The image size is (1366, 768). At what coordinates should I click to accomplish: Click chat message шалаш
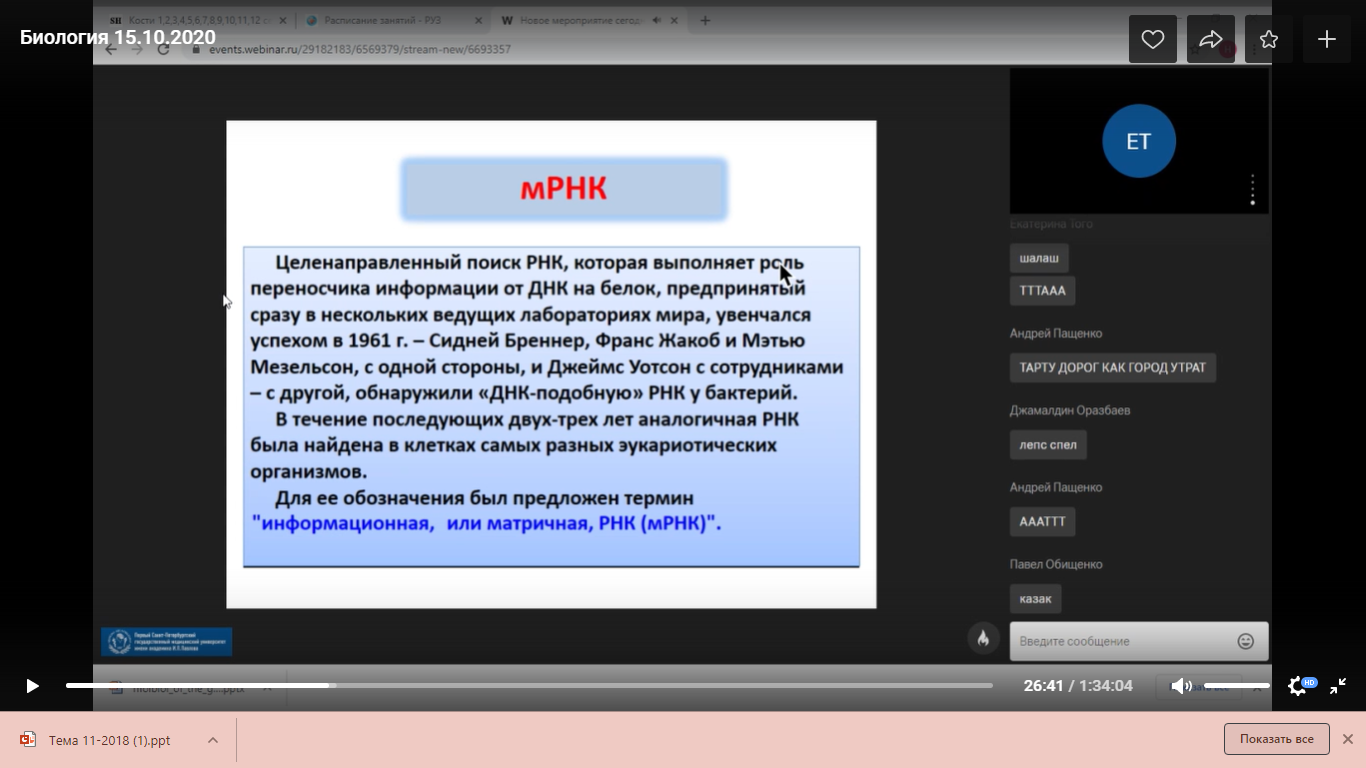1039,258
